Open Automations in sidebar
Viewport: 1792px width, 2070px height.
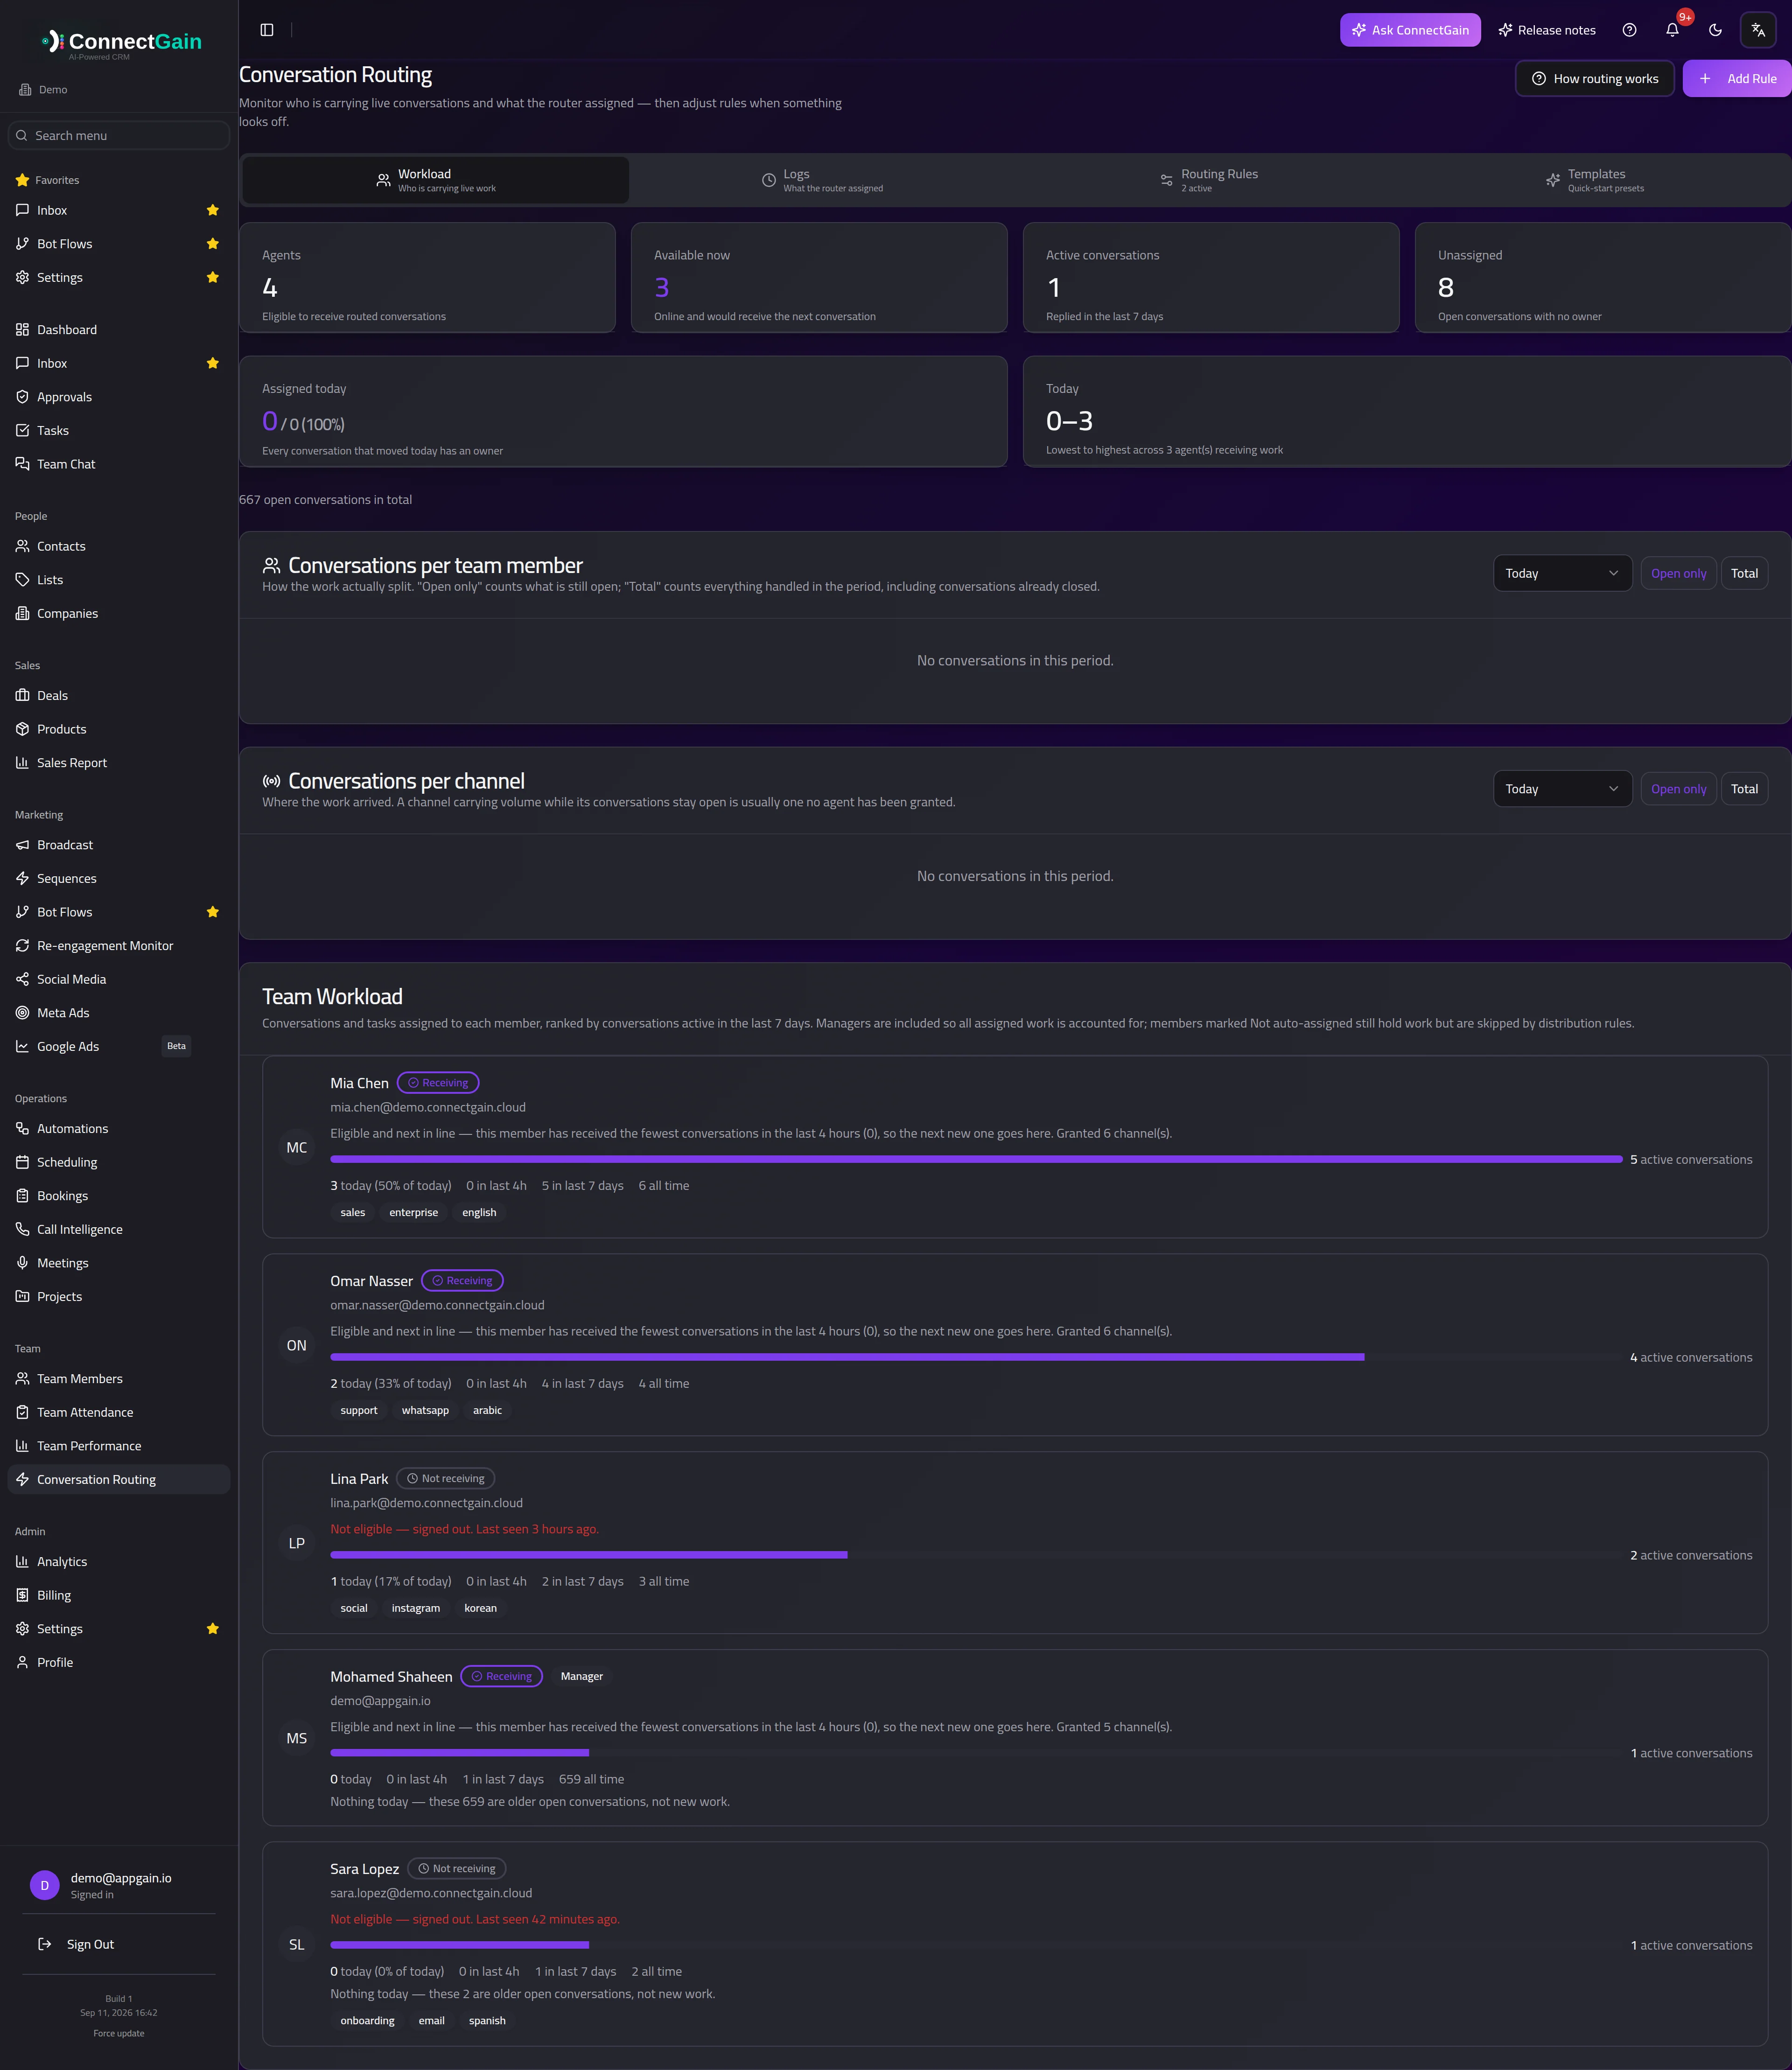coord(119,1129)
